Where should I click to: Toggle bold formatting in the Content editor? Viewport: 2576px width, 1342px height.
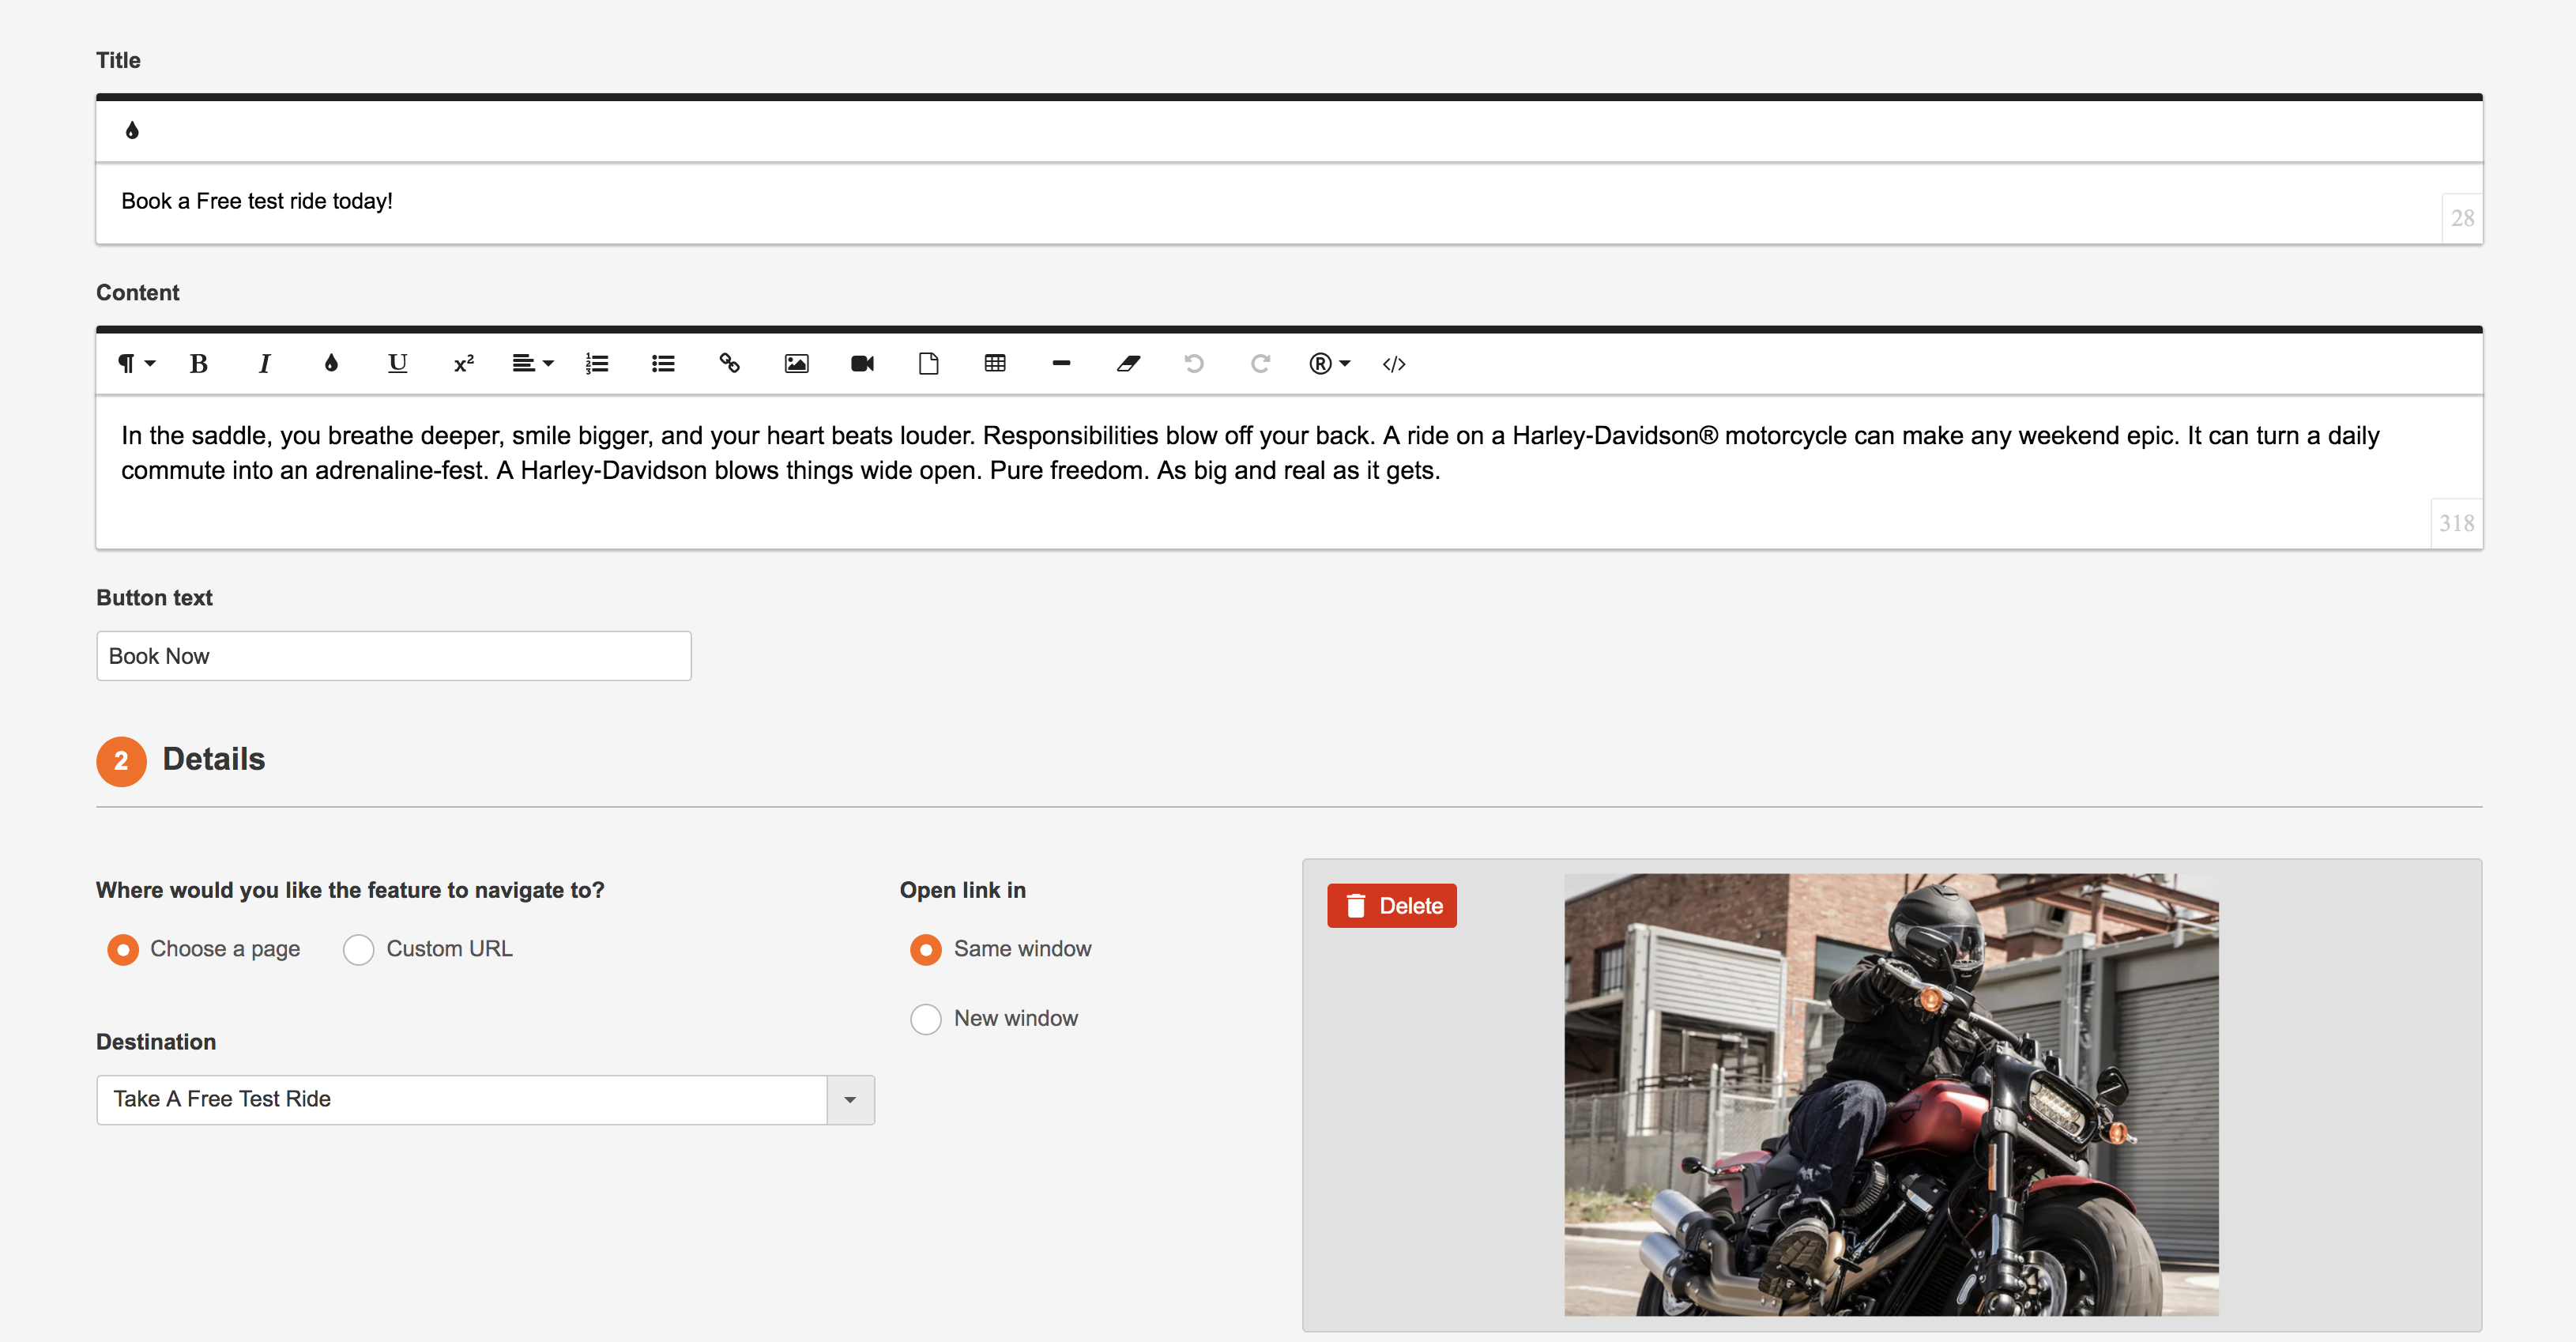coord(198,363)
